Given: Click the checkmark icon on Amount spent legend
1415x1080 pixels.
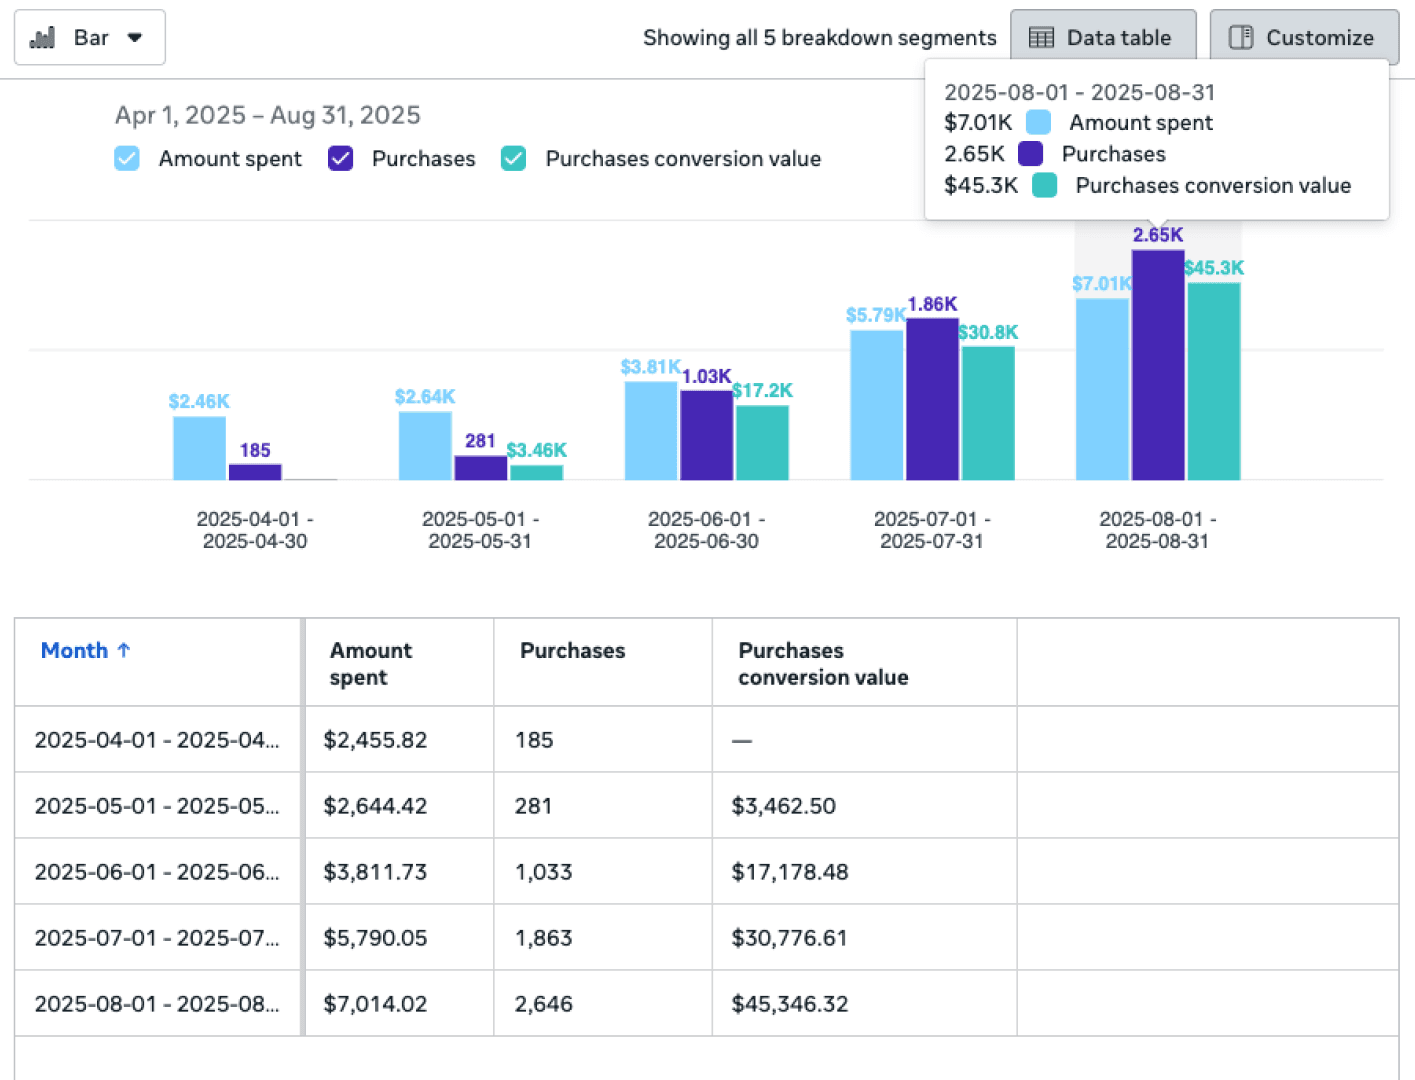Looking at the screenshot, I should point(126,158).
